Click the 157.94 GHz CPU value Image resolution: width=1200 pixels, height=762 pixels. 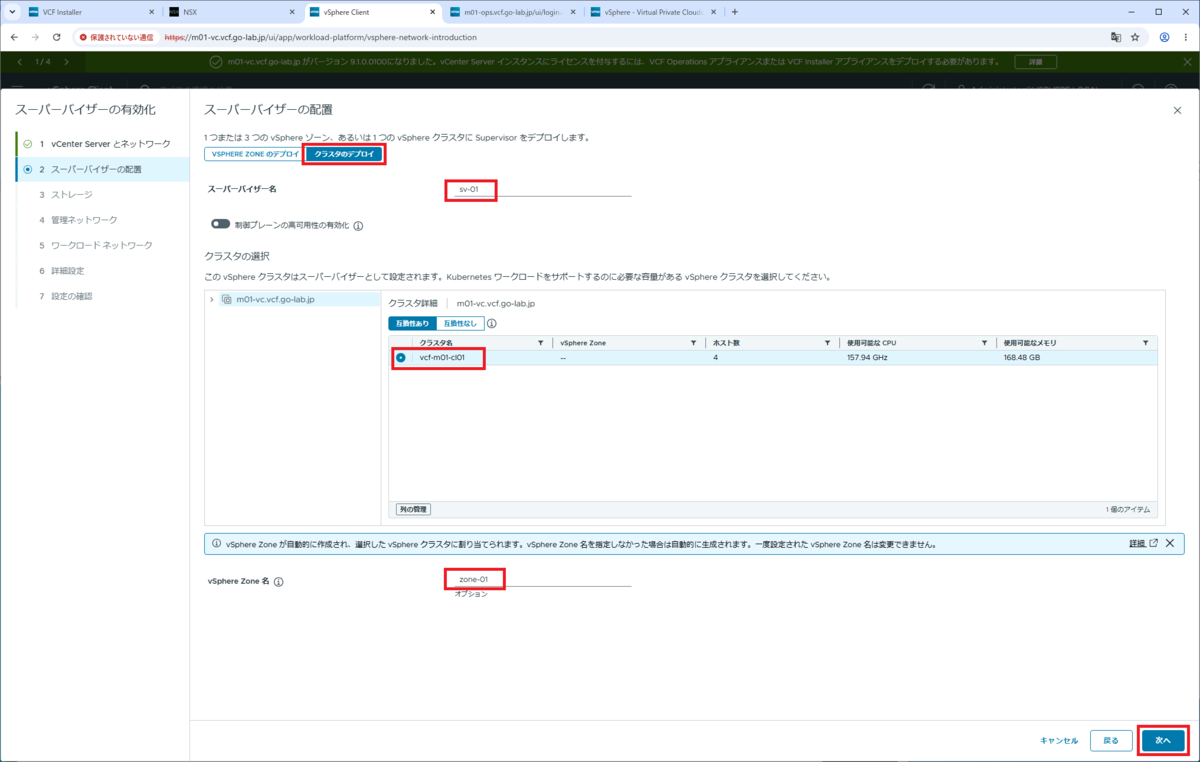868,357
